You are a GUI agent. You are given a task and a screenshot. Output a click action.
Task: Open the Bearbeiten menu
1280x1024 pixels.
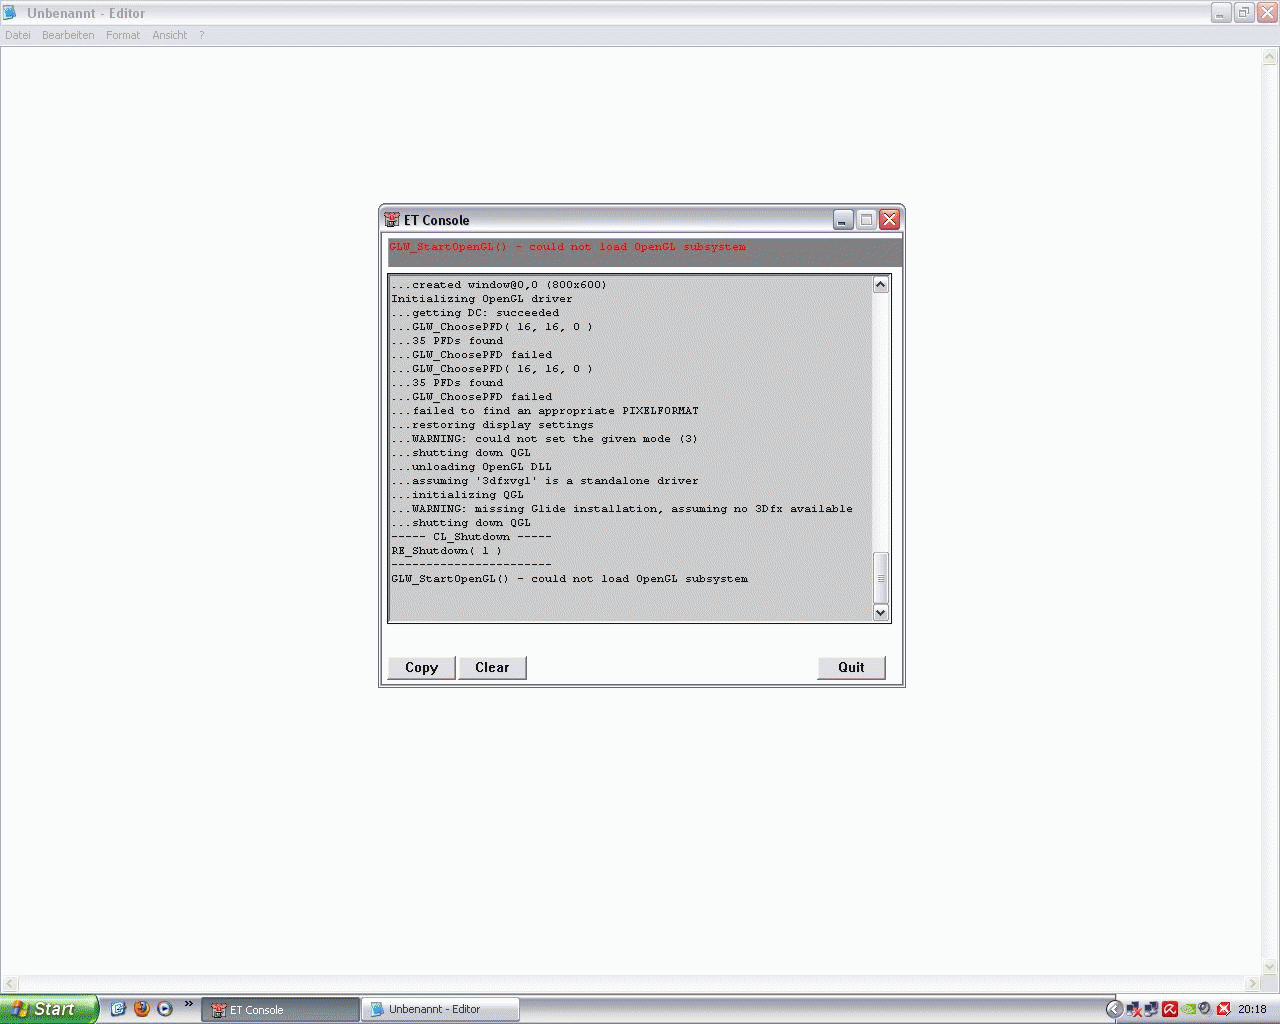pyautogui.click(x=68, y=35)
